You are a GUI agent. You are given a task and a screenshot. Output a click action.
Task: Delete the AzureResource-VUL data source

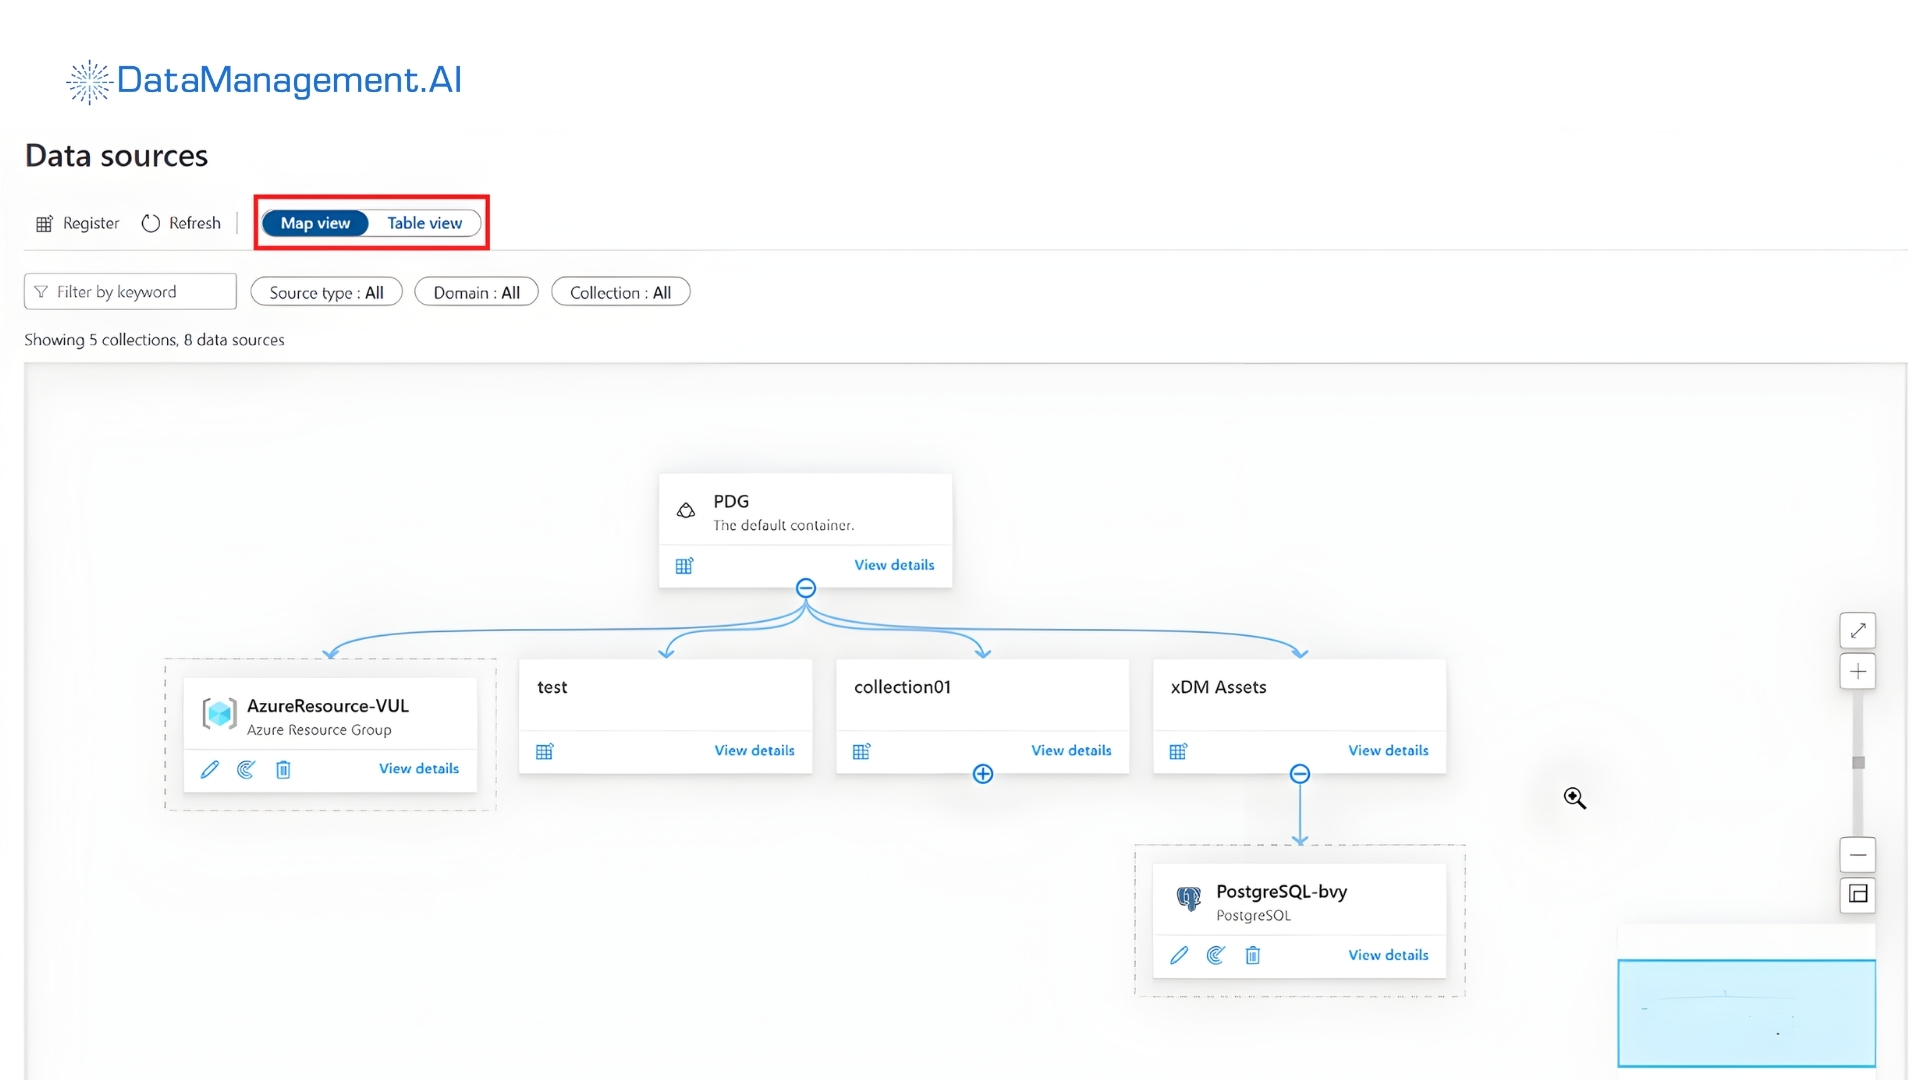[283, 769]
